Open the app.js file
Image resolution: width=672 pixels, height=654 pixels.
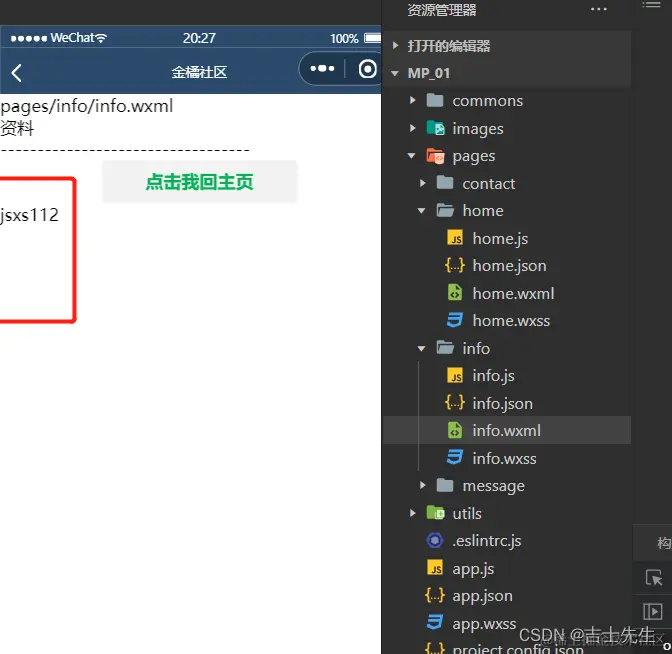(x=473, y=569)
